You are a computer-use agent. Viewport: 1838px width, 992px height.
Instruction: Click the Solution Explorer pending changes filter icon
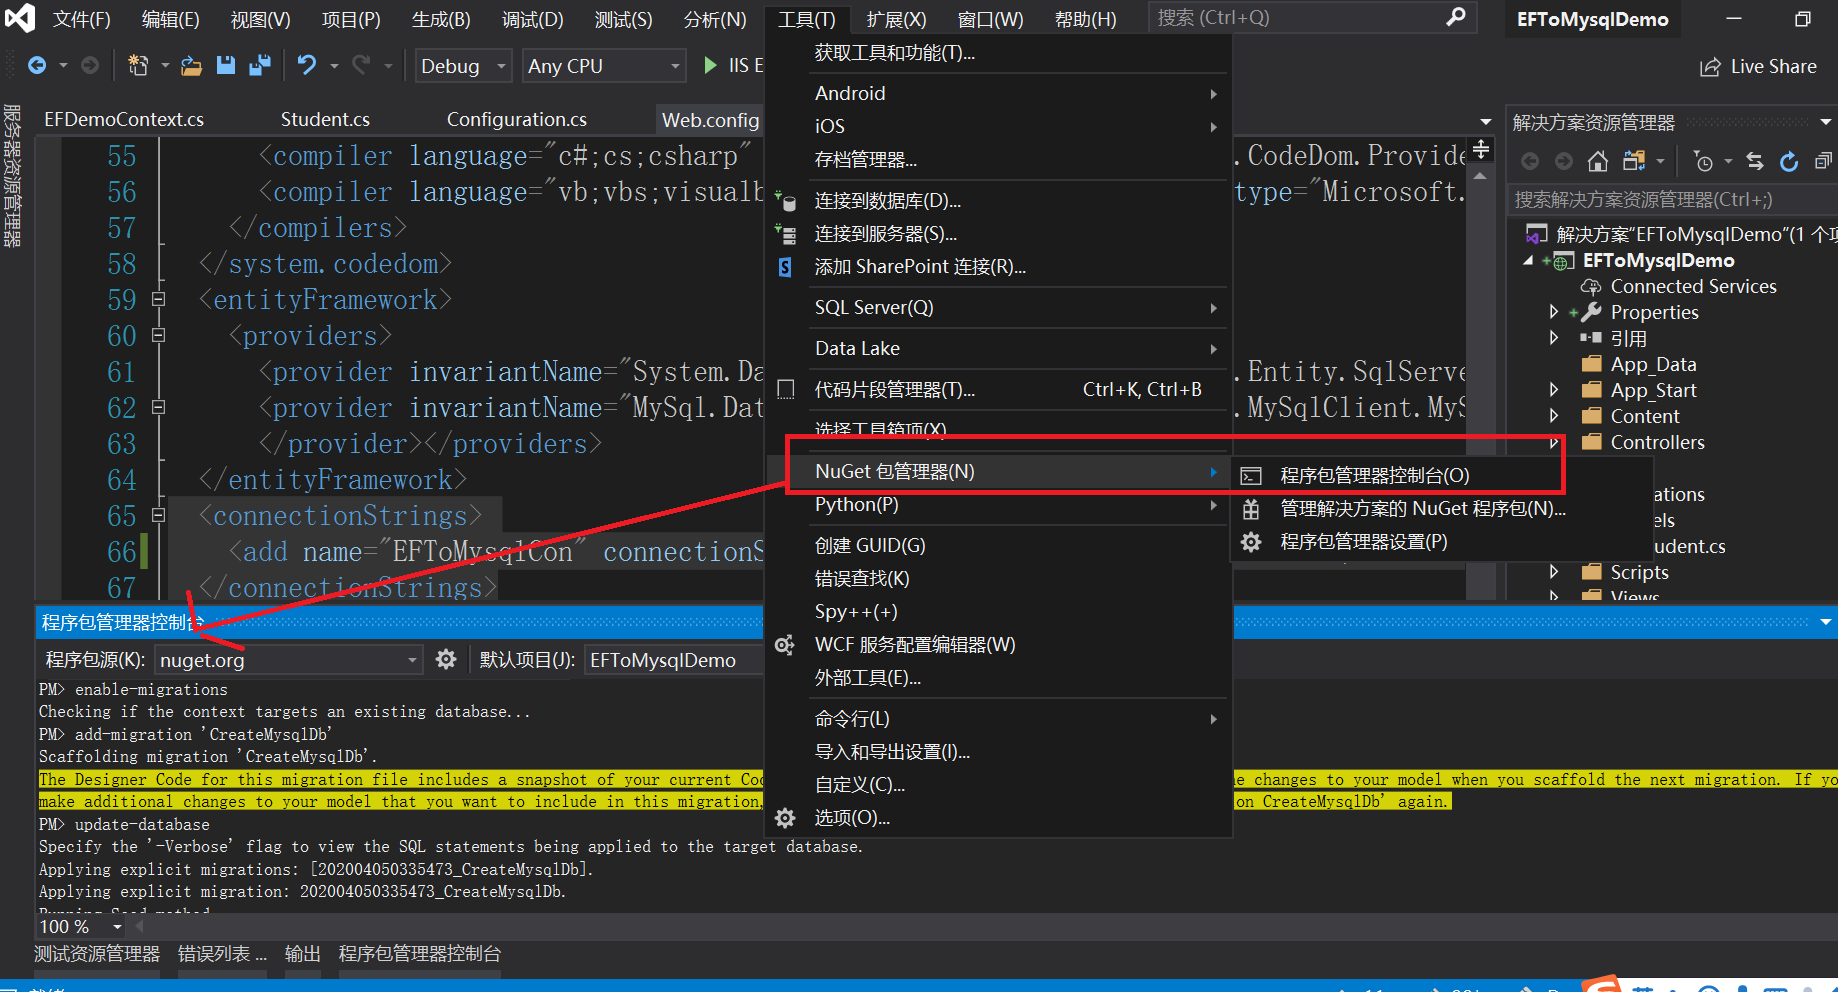(1703, 161)
